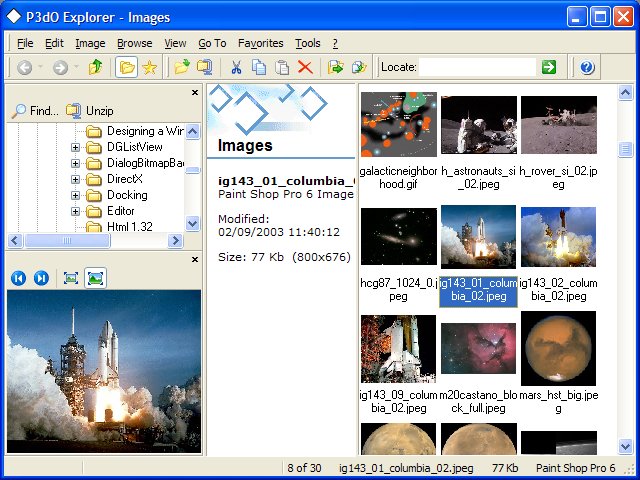Toggle the Folders pane button
The image size is (640, 480).
pos(127,67)
